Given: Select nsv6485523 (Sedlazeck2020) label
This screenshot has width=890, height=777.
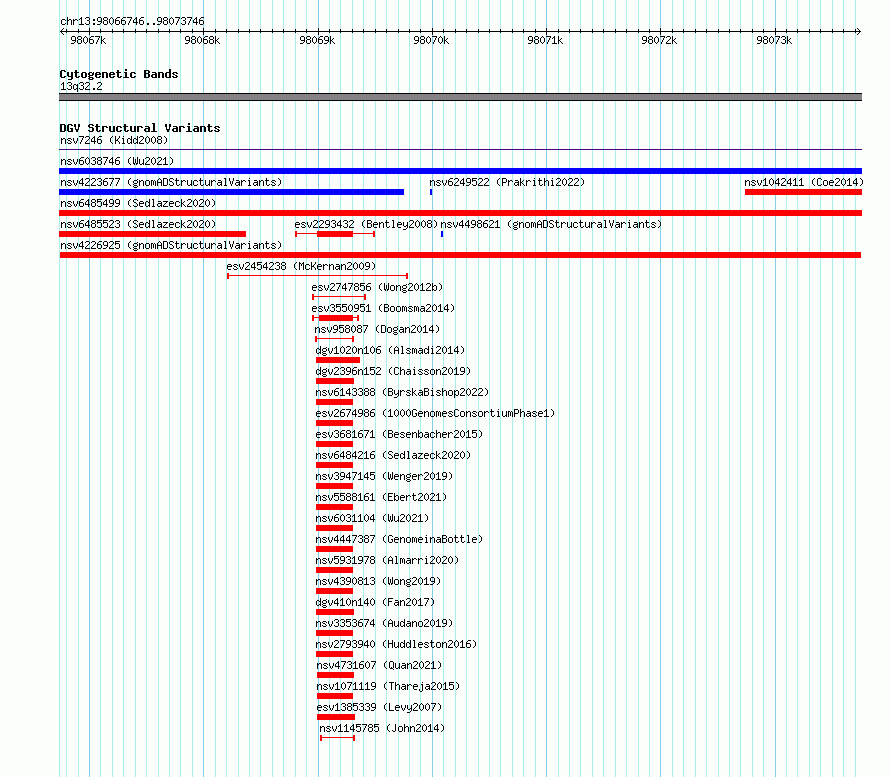Looking at the screenshot, I should (138, 224).
